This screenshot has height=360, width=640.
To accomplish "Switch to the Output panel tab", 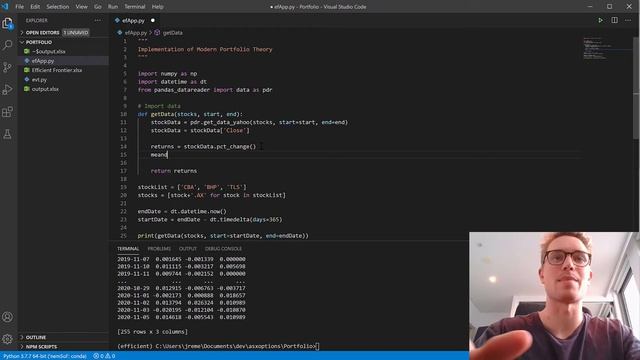I will click(x=188, y=249).
